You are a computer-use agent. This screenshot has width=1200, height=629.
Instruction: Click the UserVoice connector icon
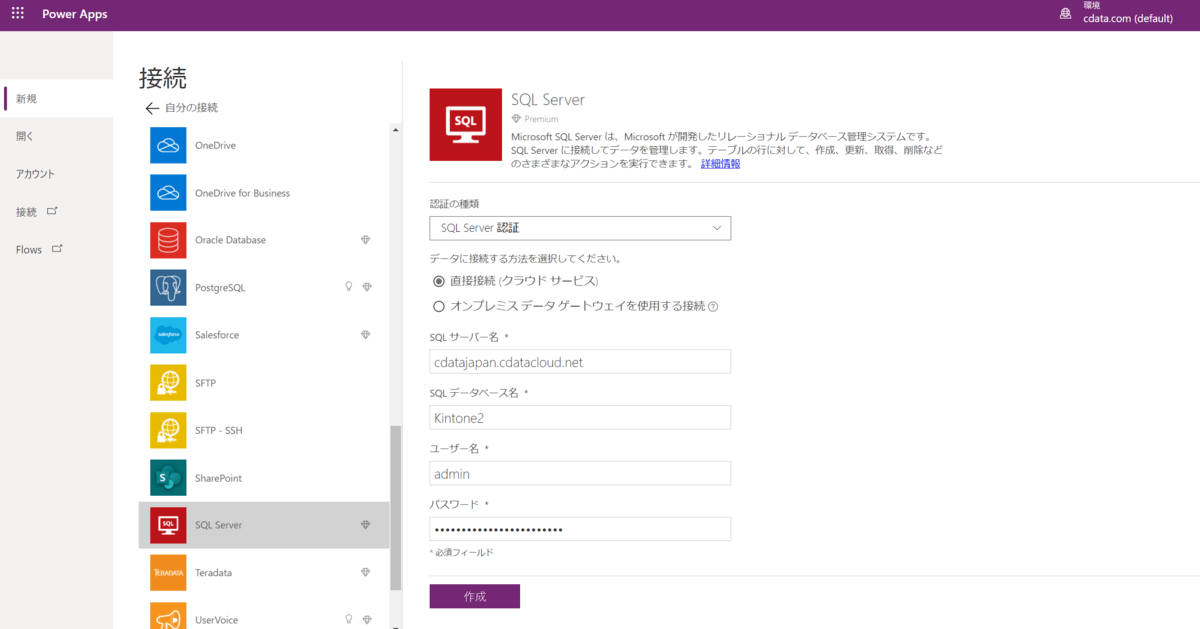[168, 616]
